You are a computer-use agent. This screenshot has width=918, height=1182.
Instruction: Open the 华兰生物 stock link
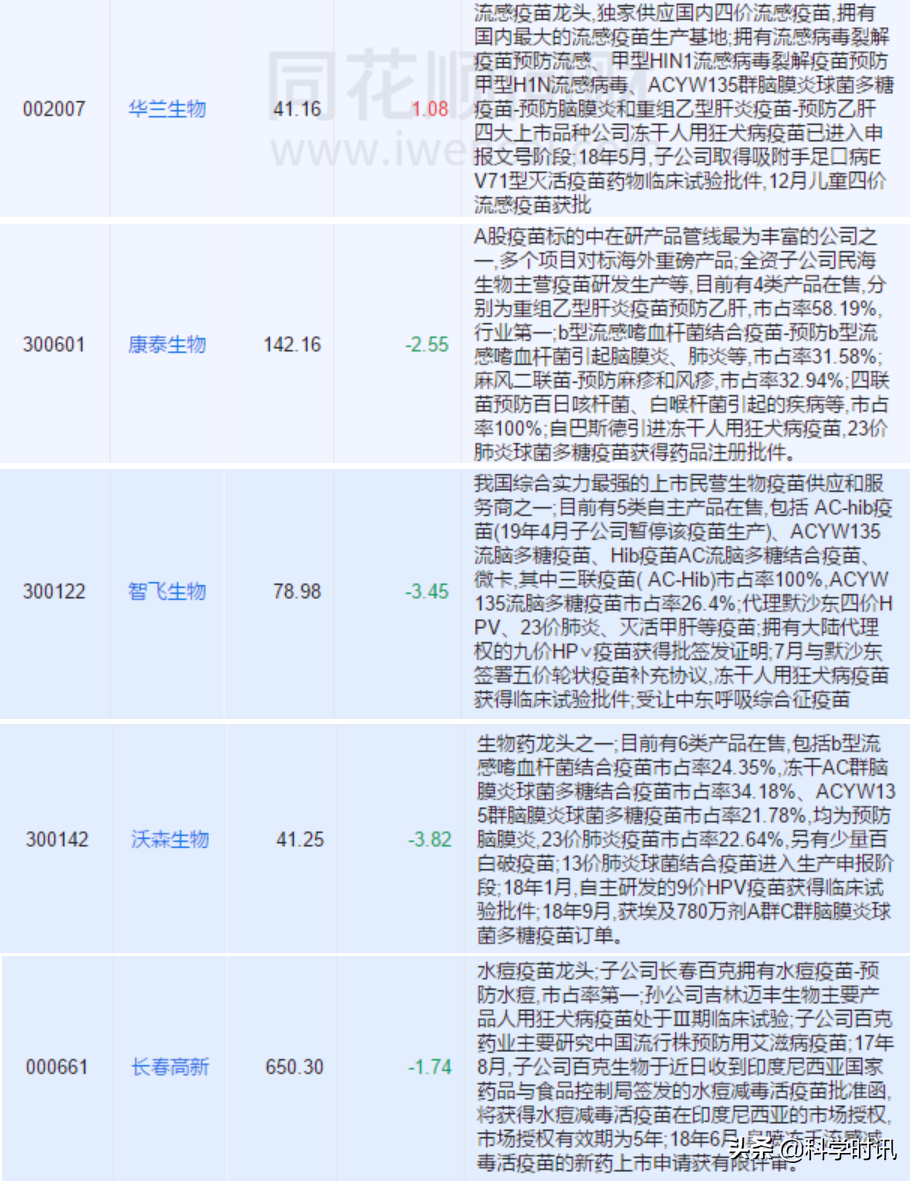point(167,110)
